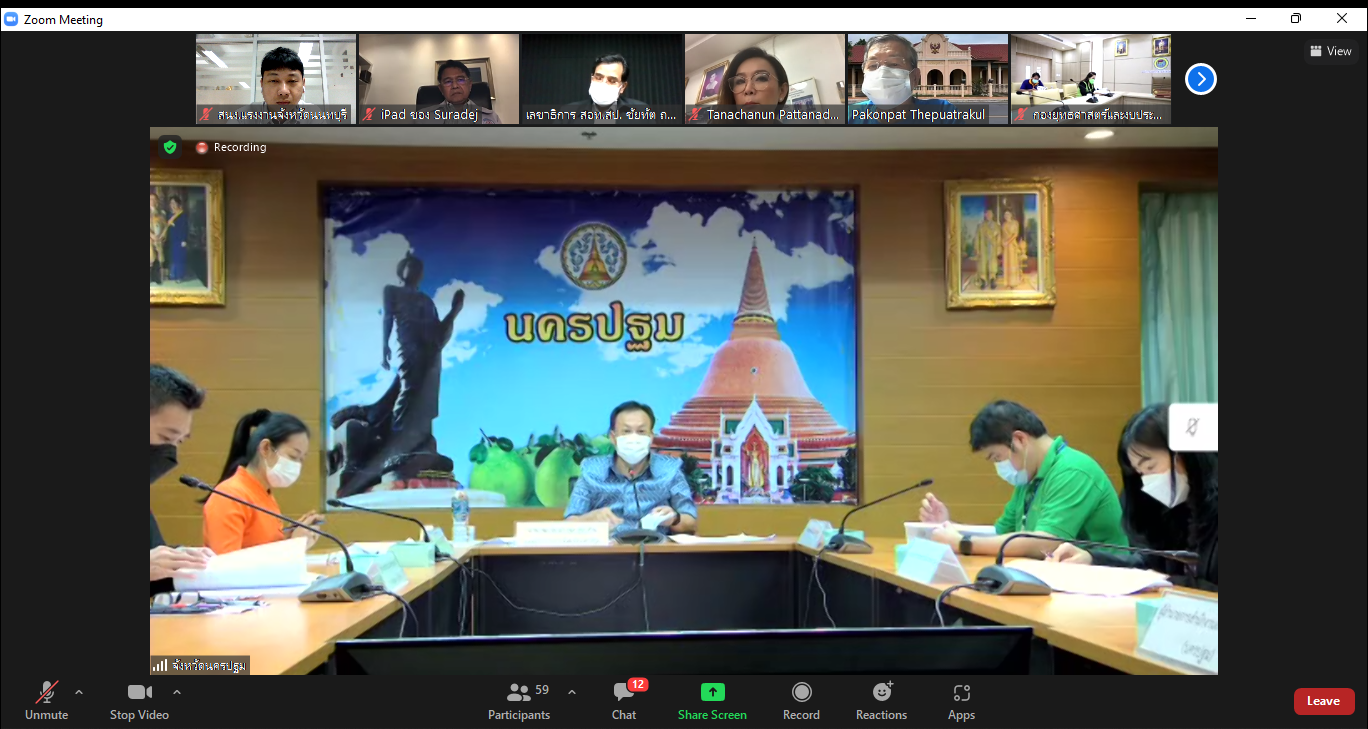Image resolution: width=1368 pixels, height=729 pixels.
Task: Leave the meeting
Action: point(1324,701)
